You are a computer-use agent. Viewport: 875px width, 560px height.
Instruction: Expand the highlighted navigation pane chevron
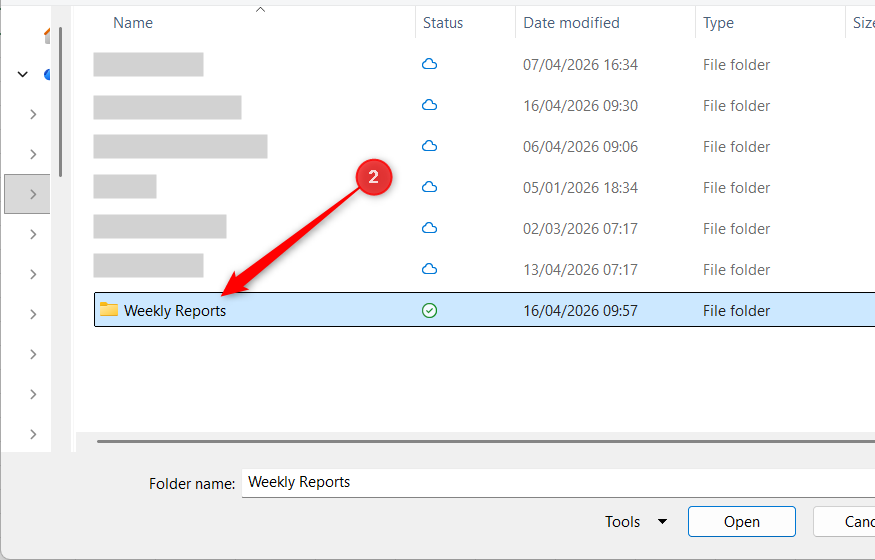(33, 194)
